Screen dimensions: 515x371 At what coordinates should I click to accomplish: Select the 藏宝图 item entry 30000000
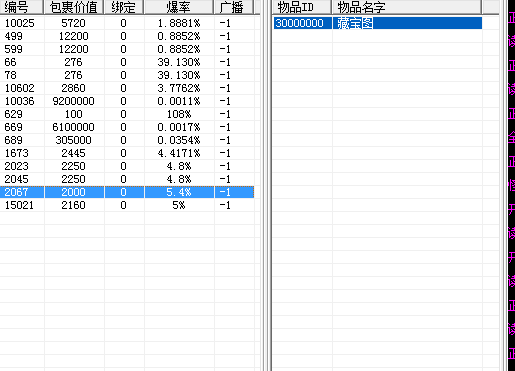click(378, 23)
